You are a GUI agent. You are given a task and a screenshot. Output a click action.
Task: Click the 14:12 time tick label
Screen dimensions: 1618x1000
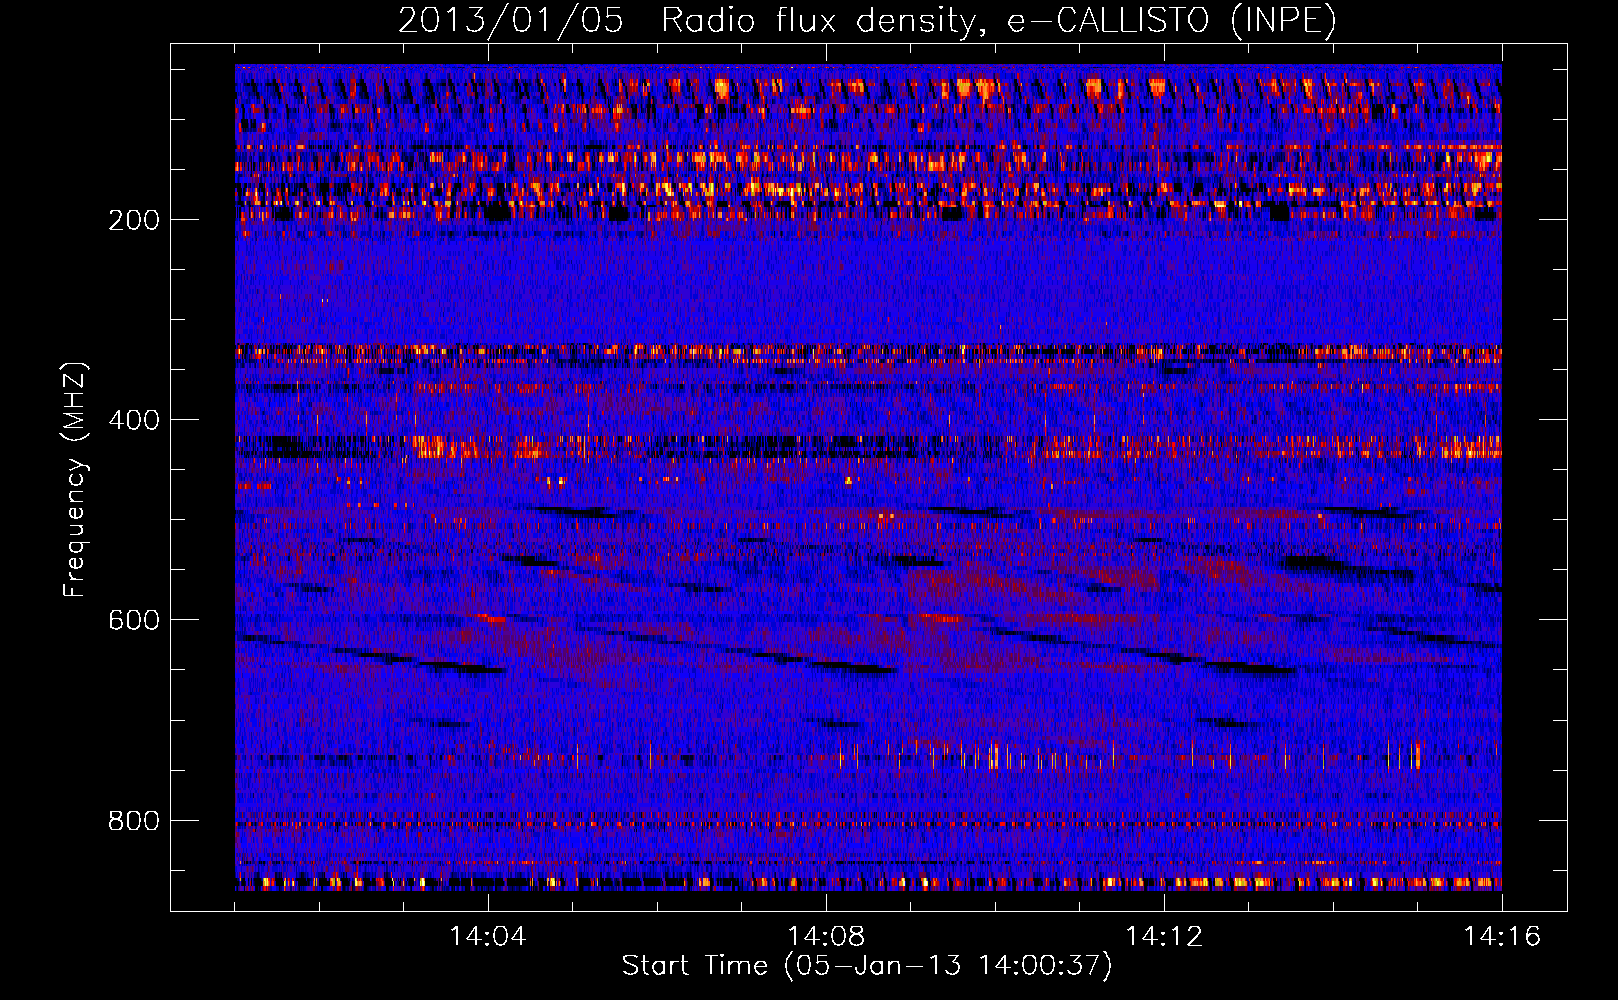click(x=1164, y=937)
